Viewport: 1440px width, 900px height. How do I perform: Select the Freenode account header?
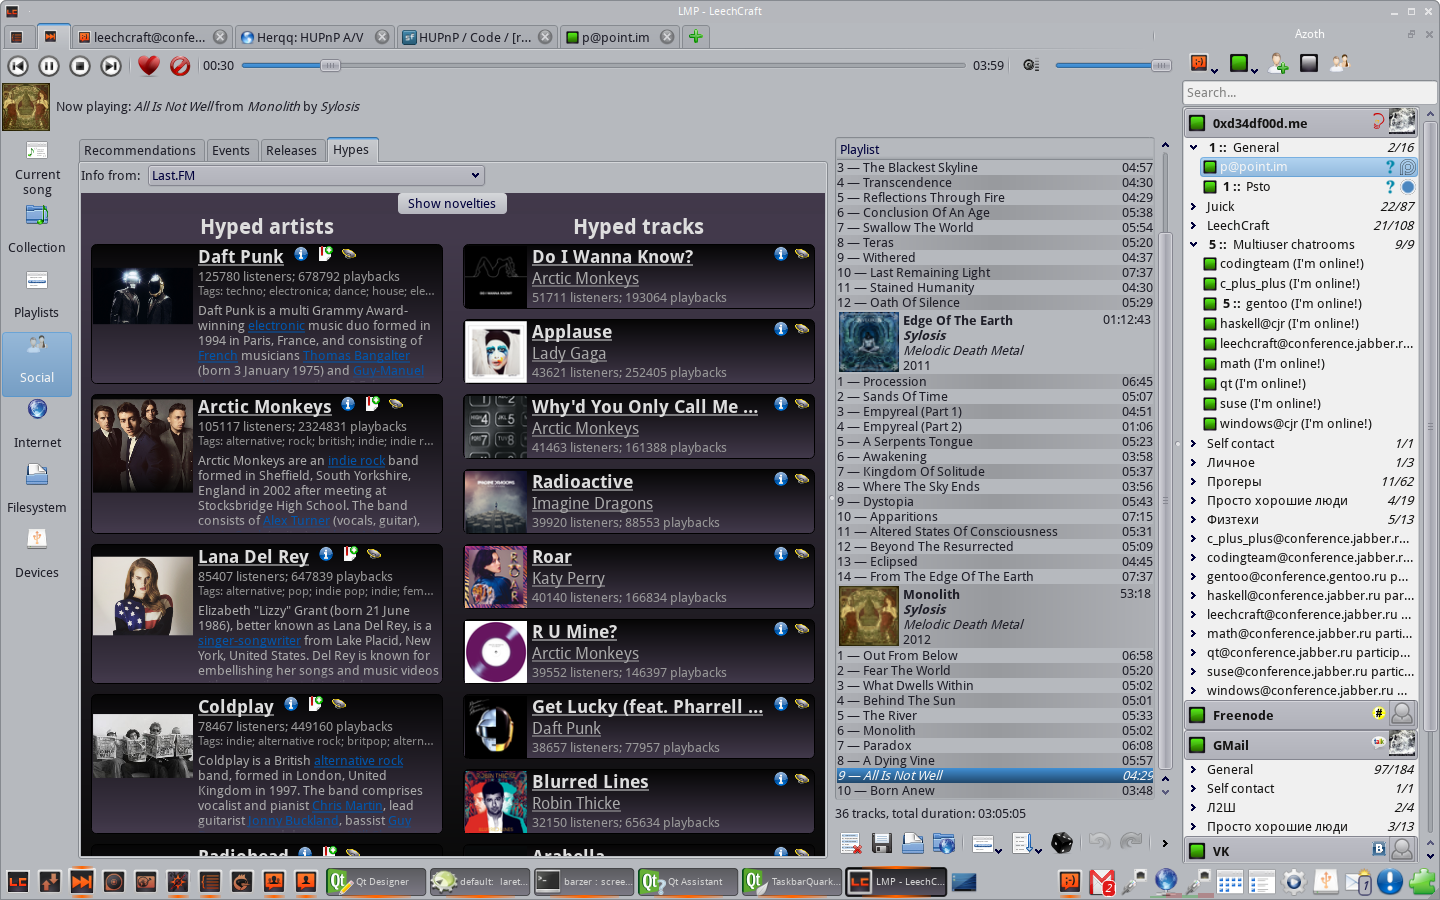pyautogui.click(x=1302, y=715)
